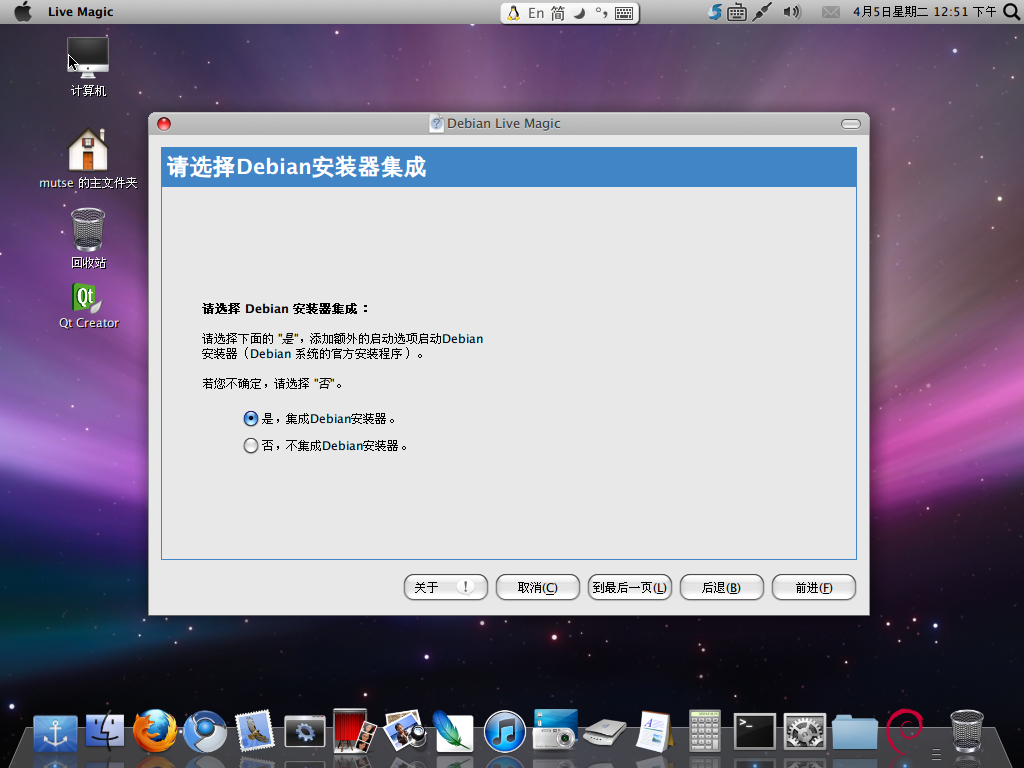Click the mail envelope indicator

(831, 12)
